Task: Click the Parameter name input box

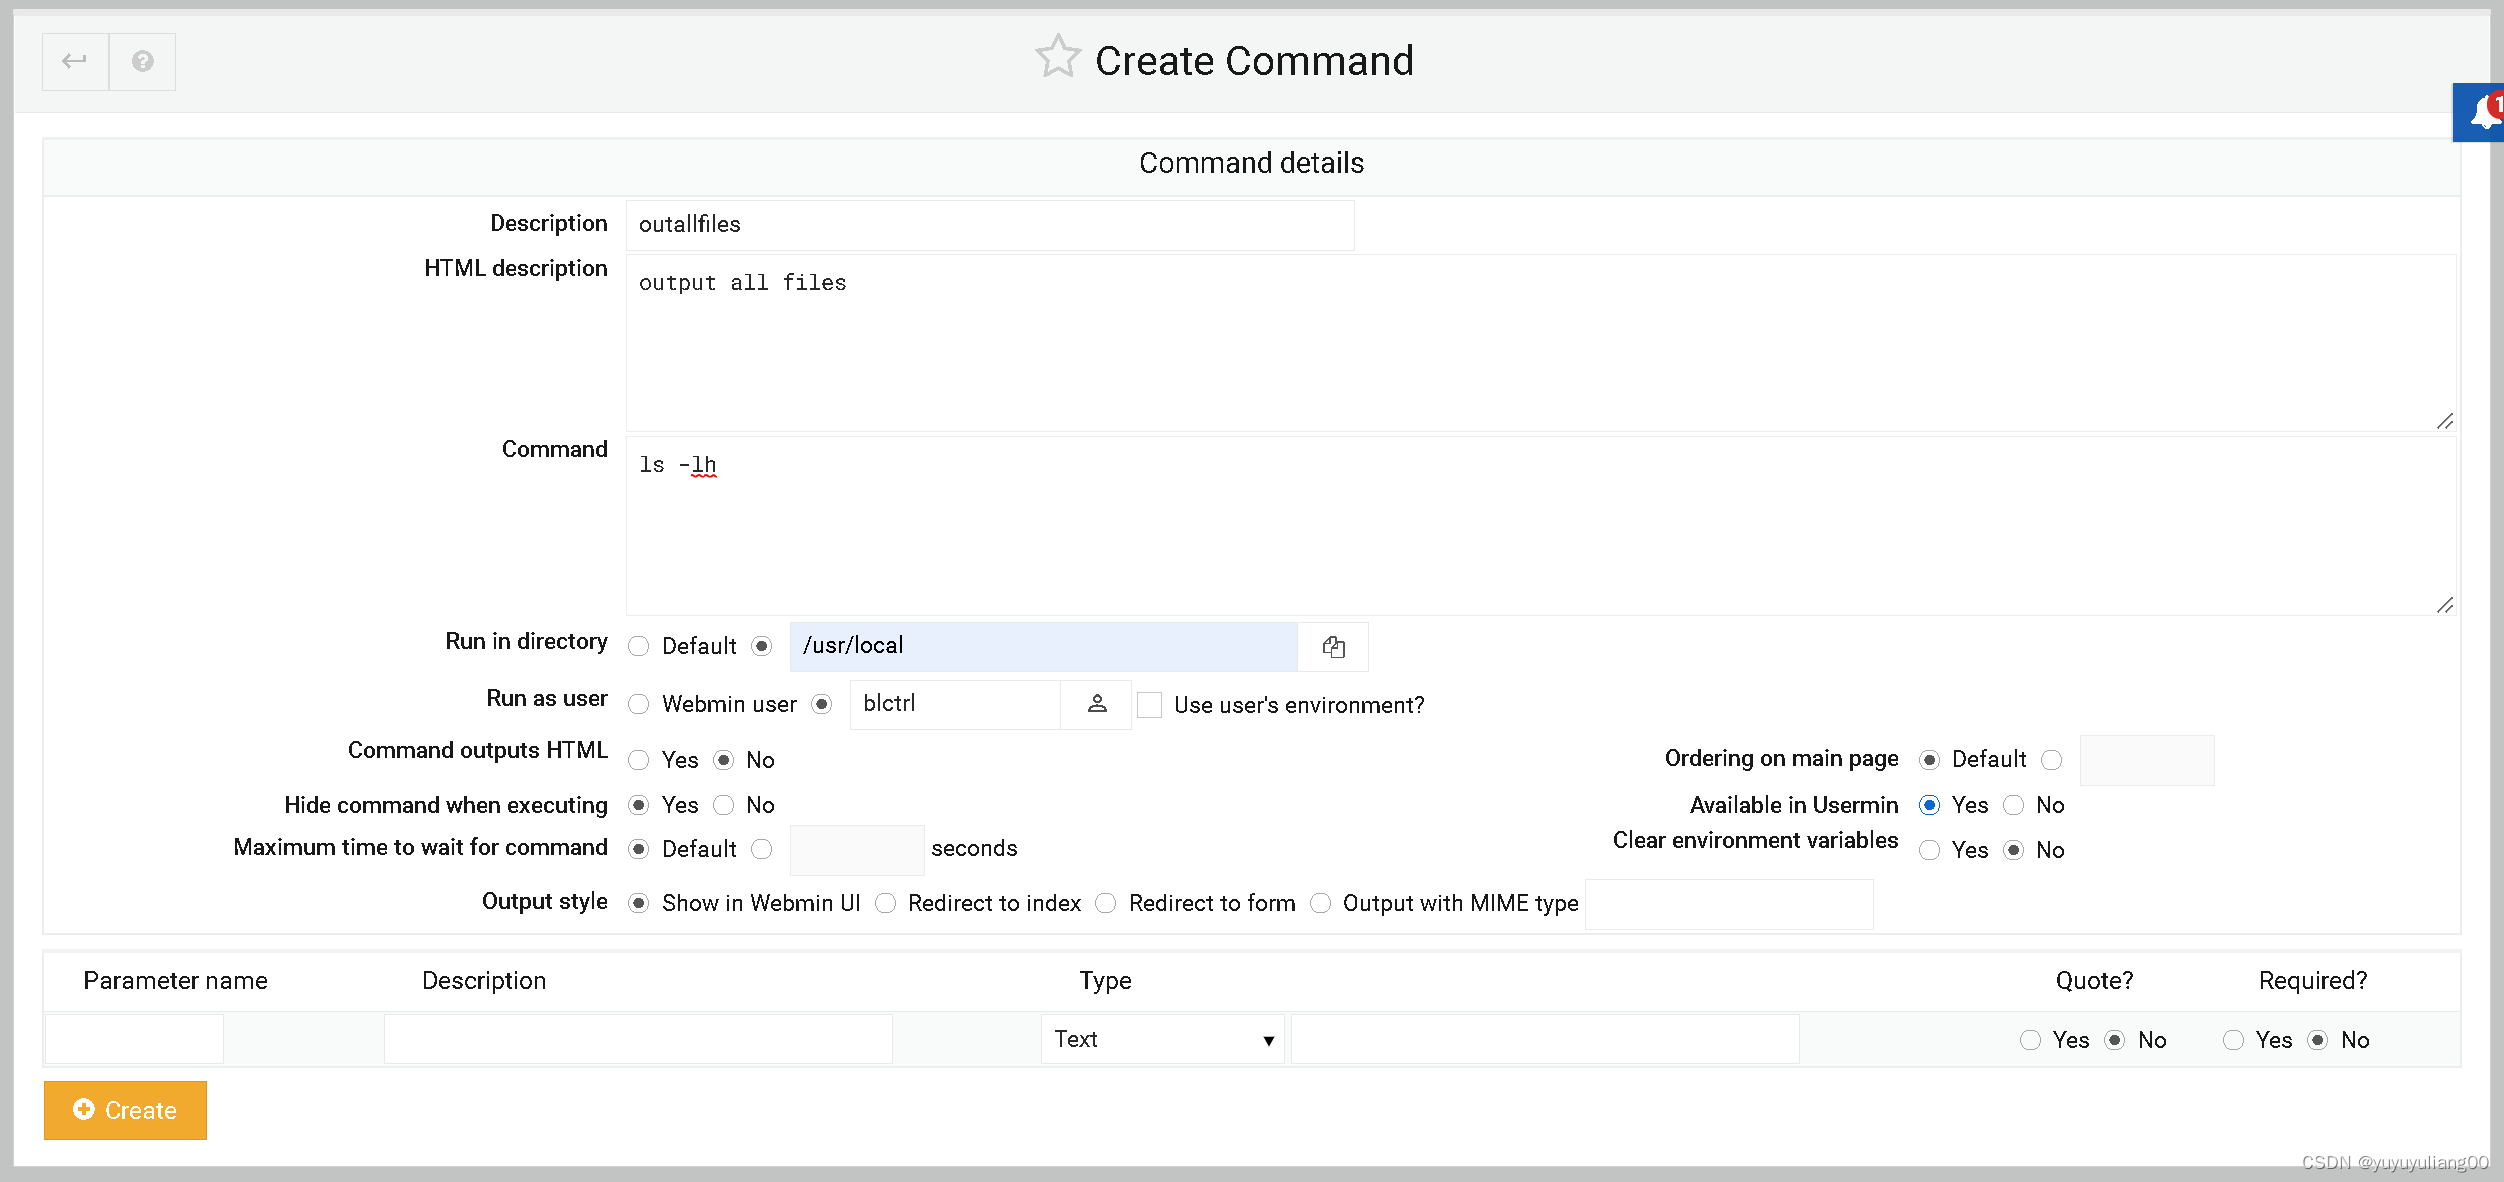Action: (x=134, y=1040)
